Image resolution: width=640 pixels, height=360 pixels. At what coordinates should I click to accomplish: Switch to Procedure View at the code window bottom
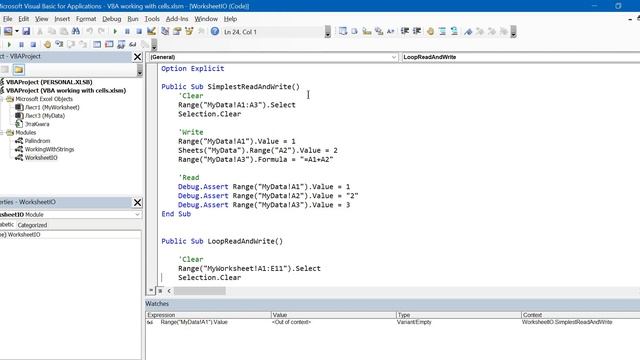(x=151, y=291)
